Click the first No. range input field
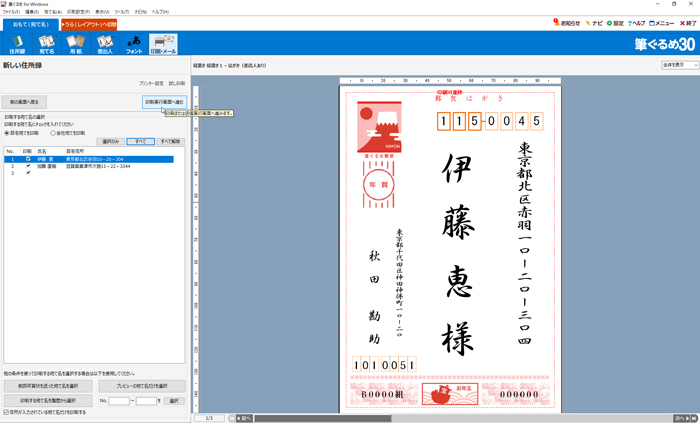The width and height of the screenshot is (700, 423). (x=119, y=400)
